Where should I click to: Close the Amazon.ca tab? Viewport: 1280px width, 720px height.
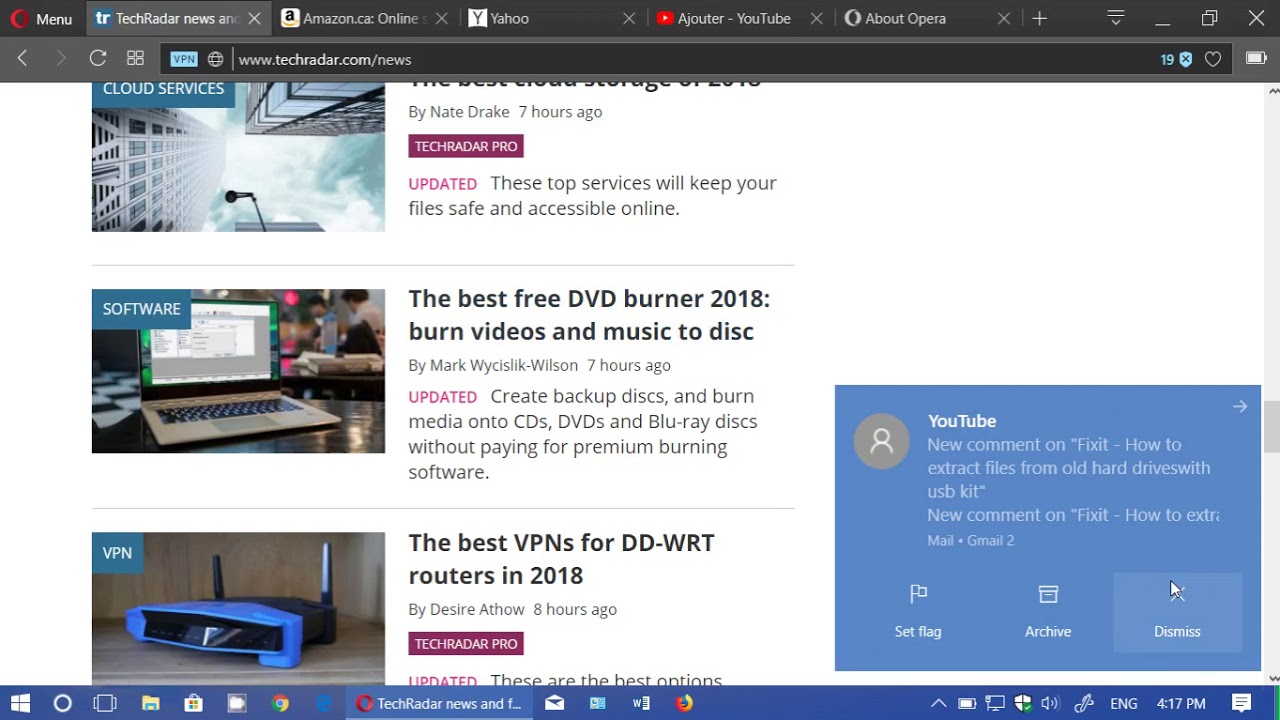(442, 18)
